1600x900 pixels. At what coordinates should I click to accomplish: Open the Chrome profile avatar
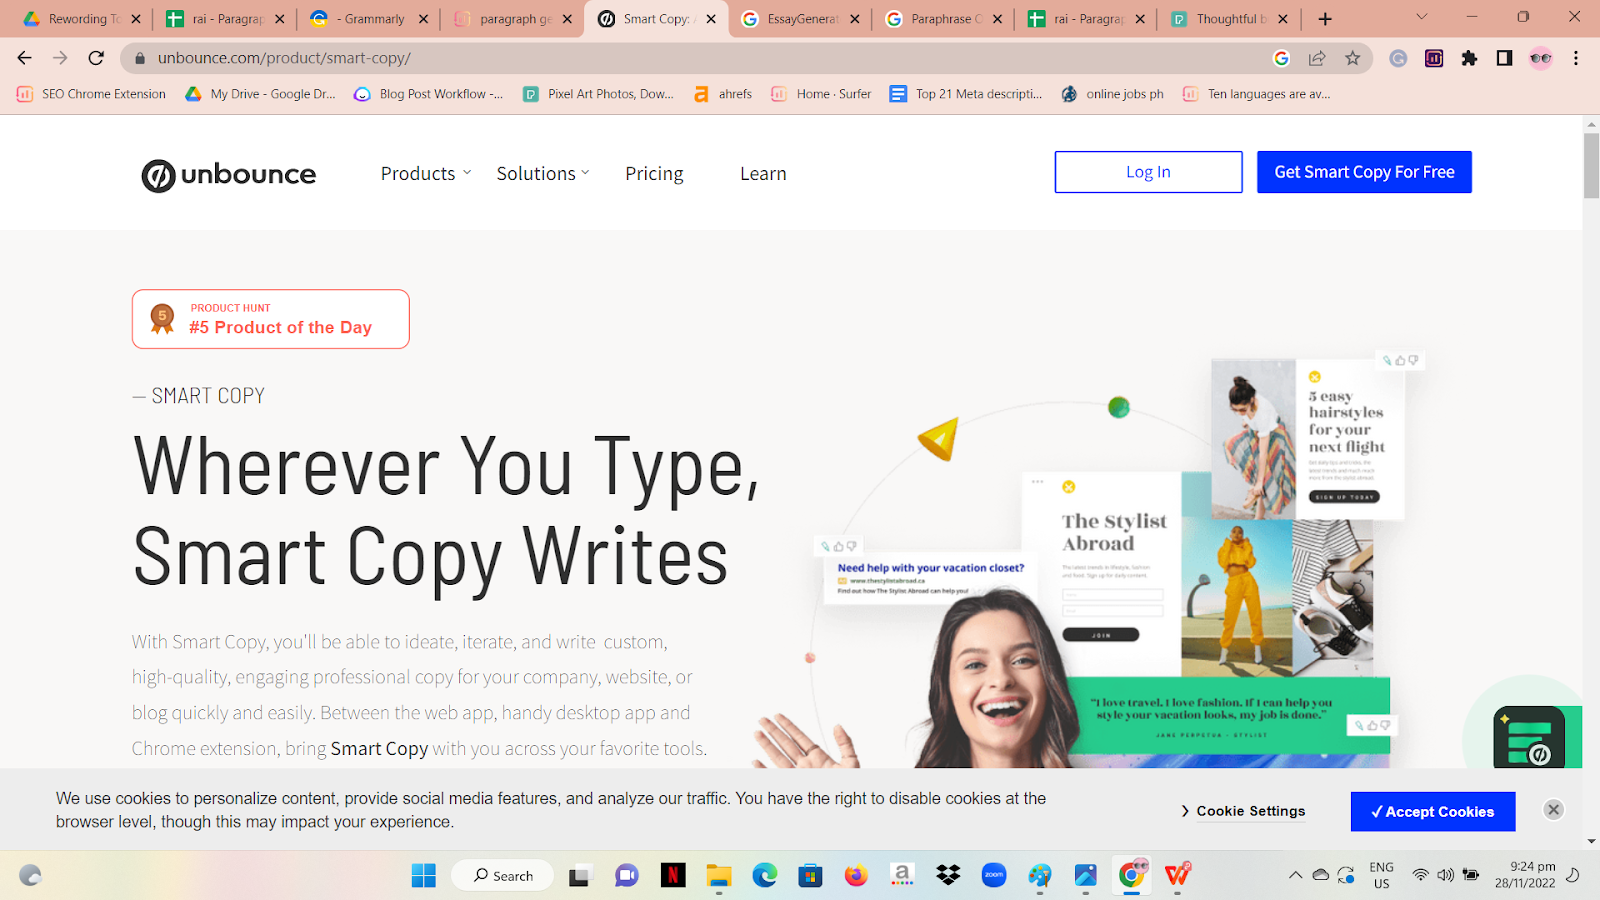coord(1540,58)
